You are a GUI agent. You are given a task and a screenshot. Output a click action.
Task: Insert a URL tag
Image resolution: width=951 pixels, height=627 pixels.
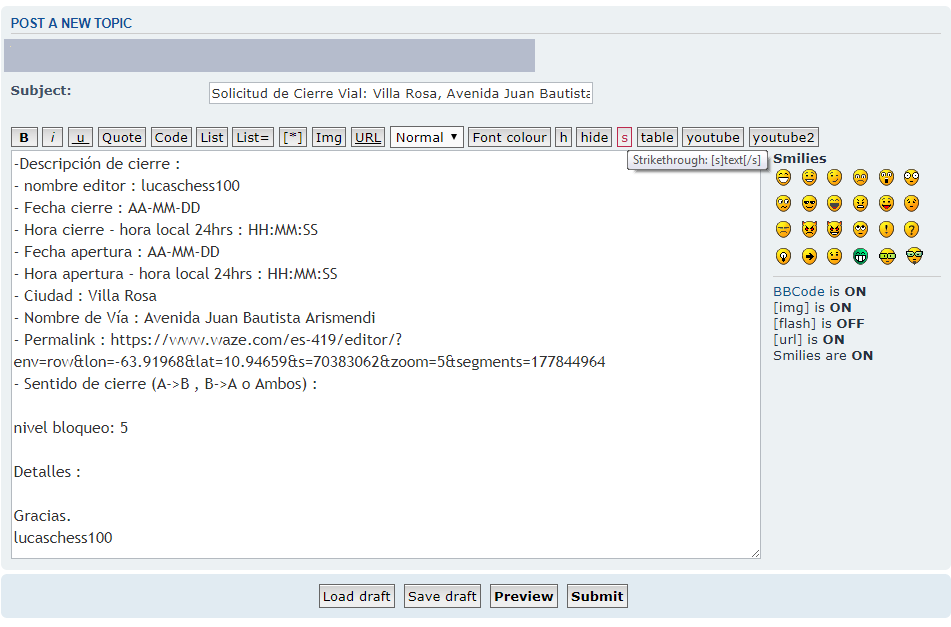click(x=368, y=138)
